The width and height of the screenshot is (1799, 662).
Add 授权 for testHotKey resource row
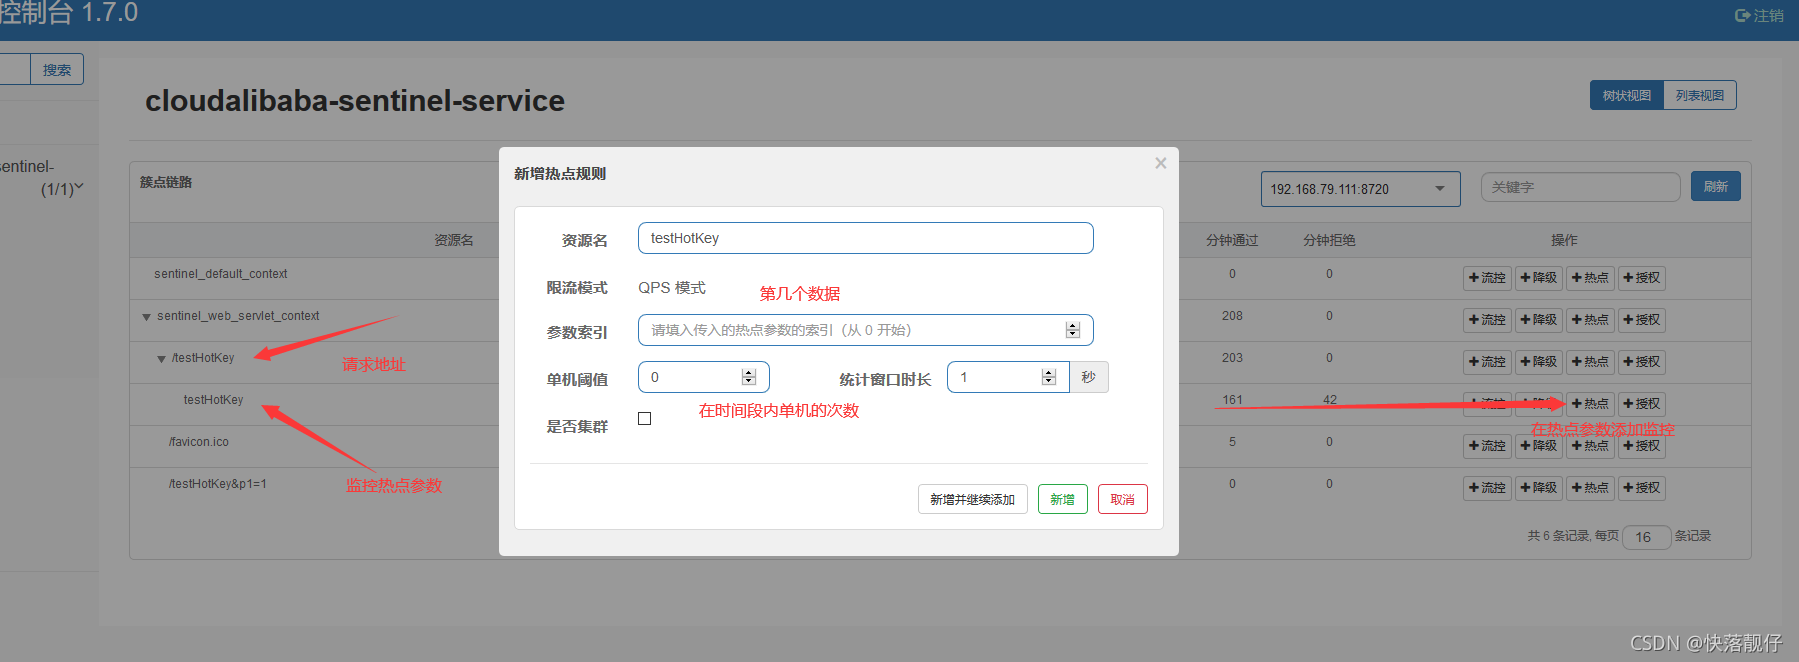coord(1641,404)
